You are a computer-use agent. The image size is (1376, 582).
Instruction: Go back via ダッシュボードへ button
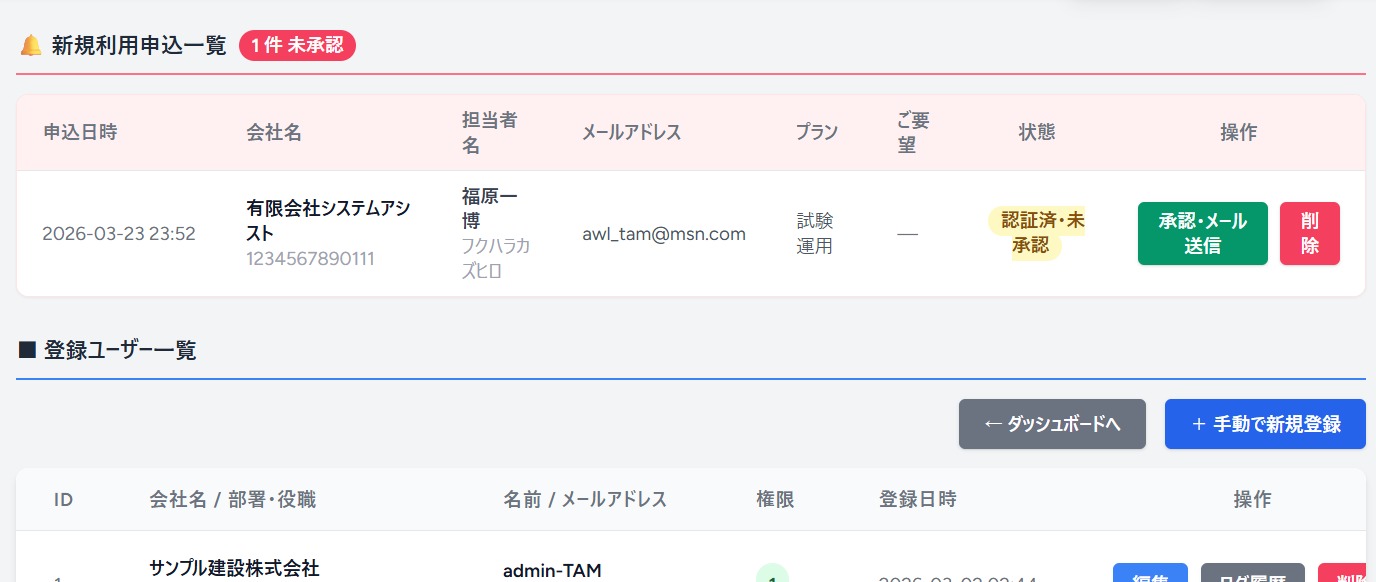coord(1052,424)
